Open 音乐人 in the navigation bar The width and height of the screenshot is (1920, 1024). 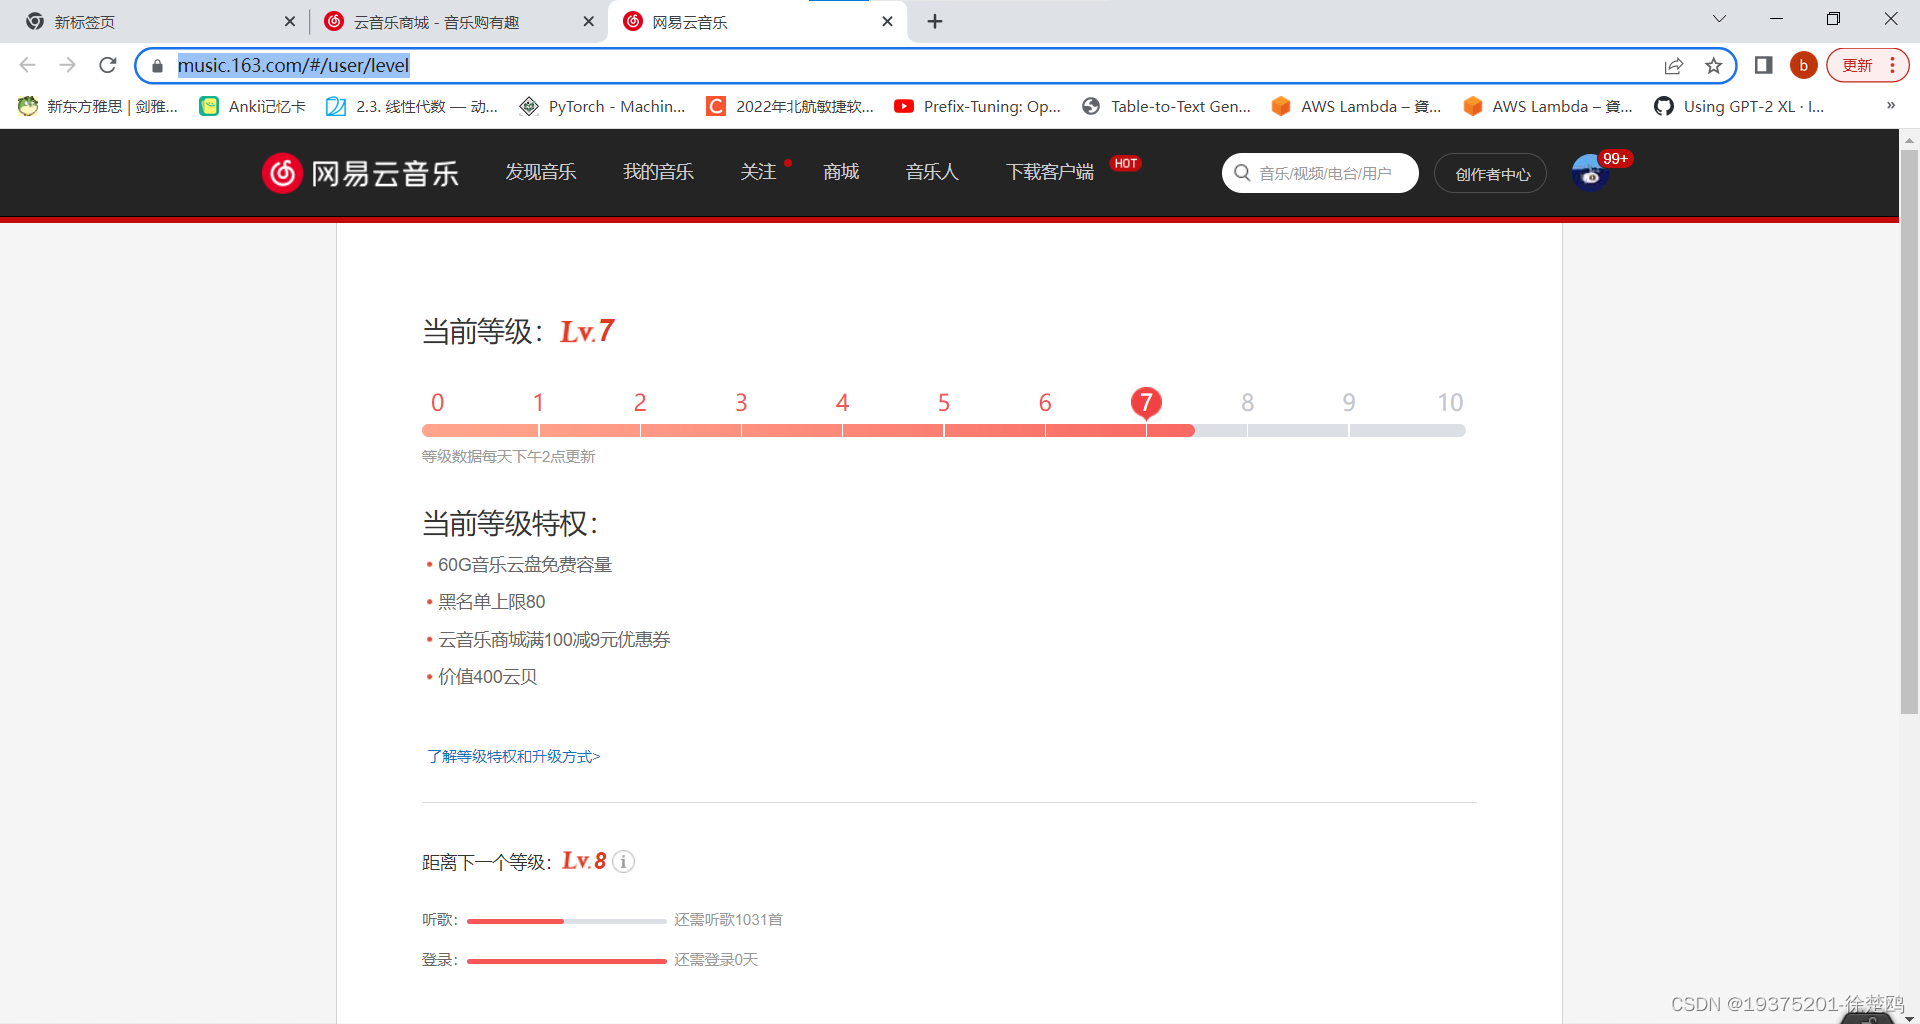point(932,172)
